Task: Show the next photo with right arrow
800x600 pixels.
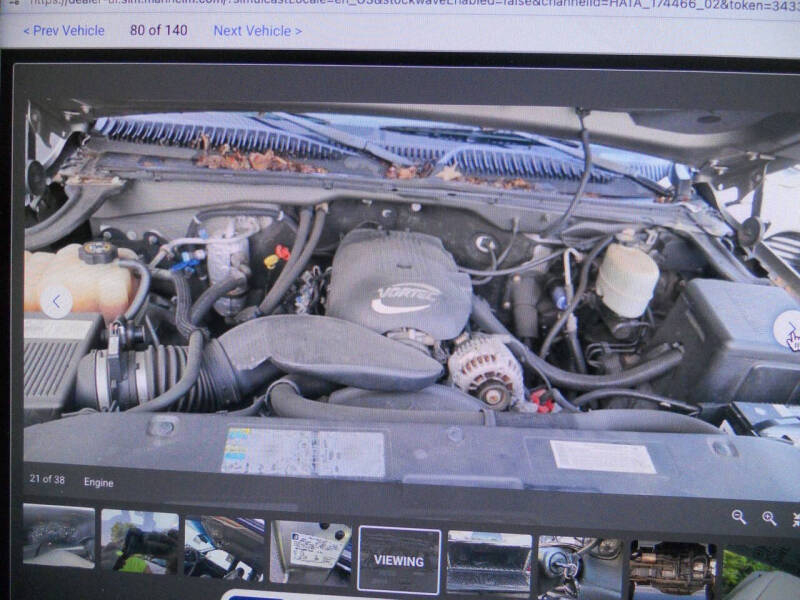Action: pyautogui.click(x=788, y=328)
